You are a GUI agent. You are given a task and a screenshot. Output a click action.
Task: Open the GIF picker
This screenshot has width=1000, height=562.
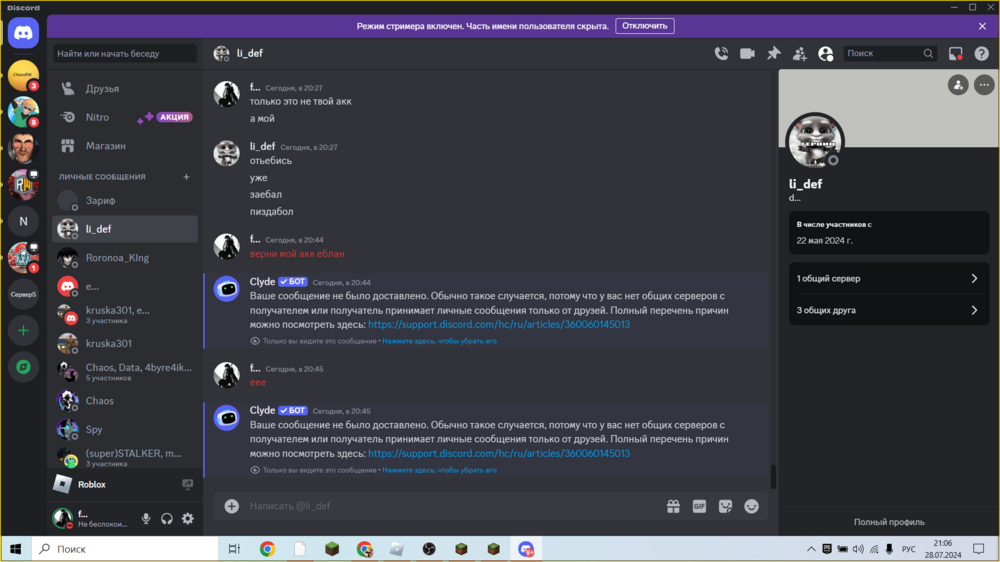point(700,507)
